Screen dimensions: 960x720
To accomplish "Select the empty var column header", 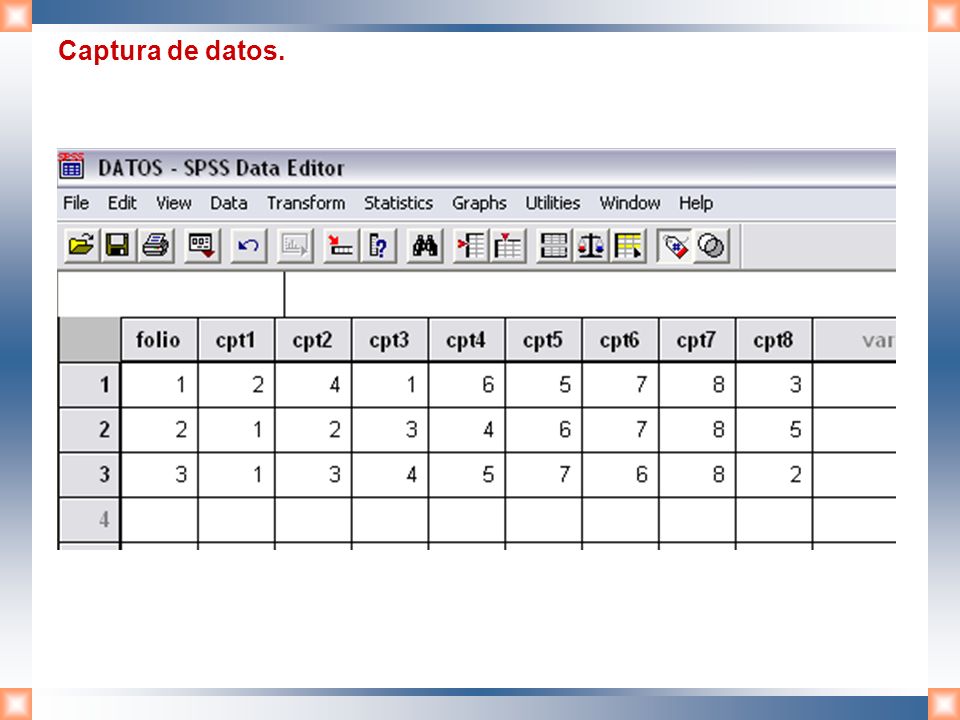I will tap(855, 340).
